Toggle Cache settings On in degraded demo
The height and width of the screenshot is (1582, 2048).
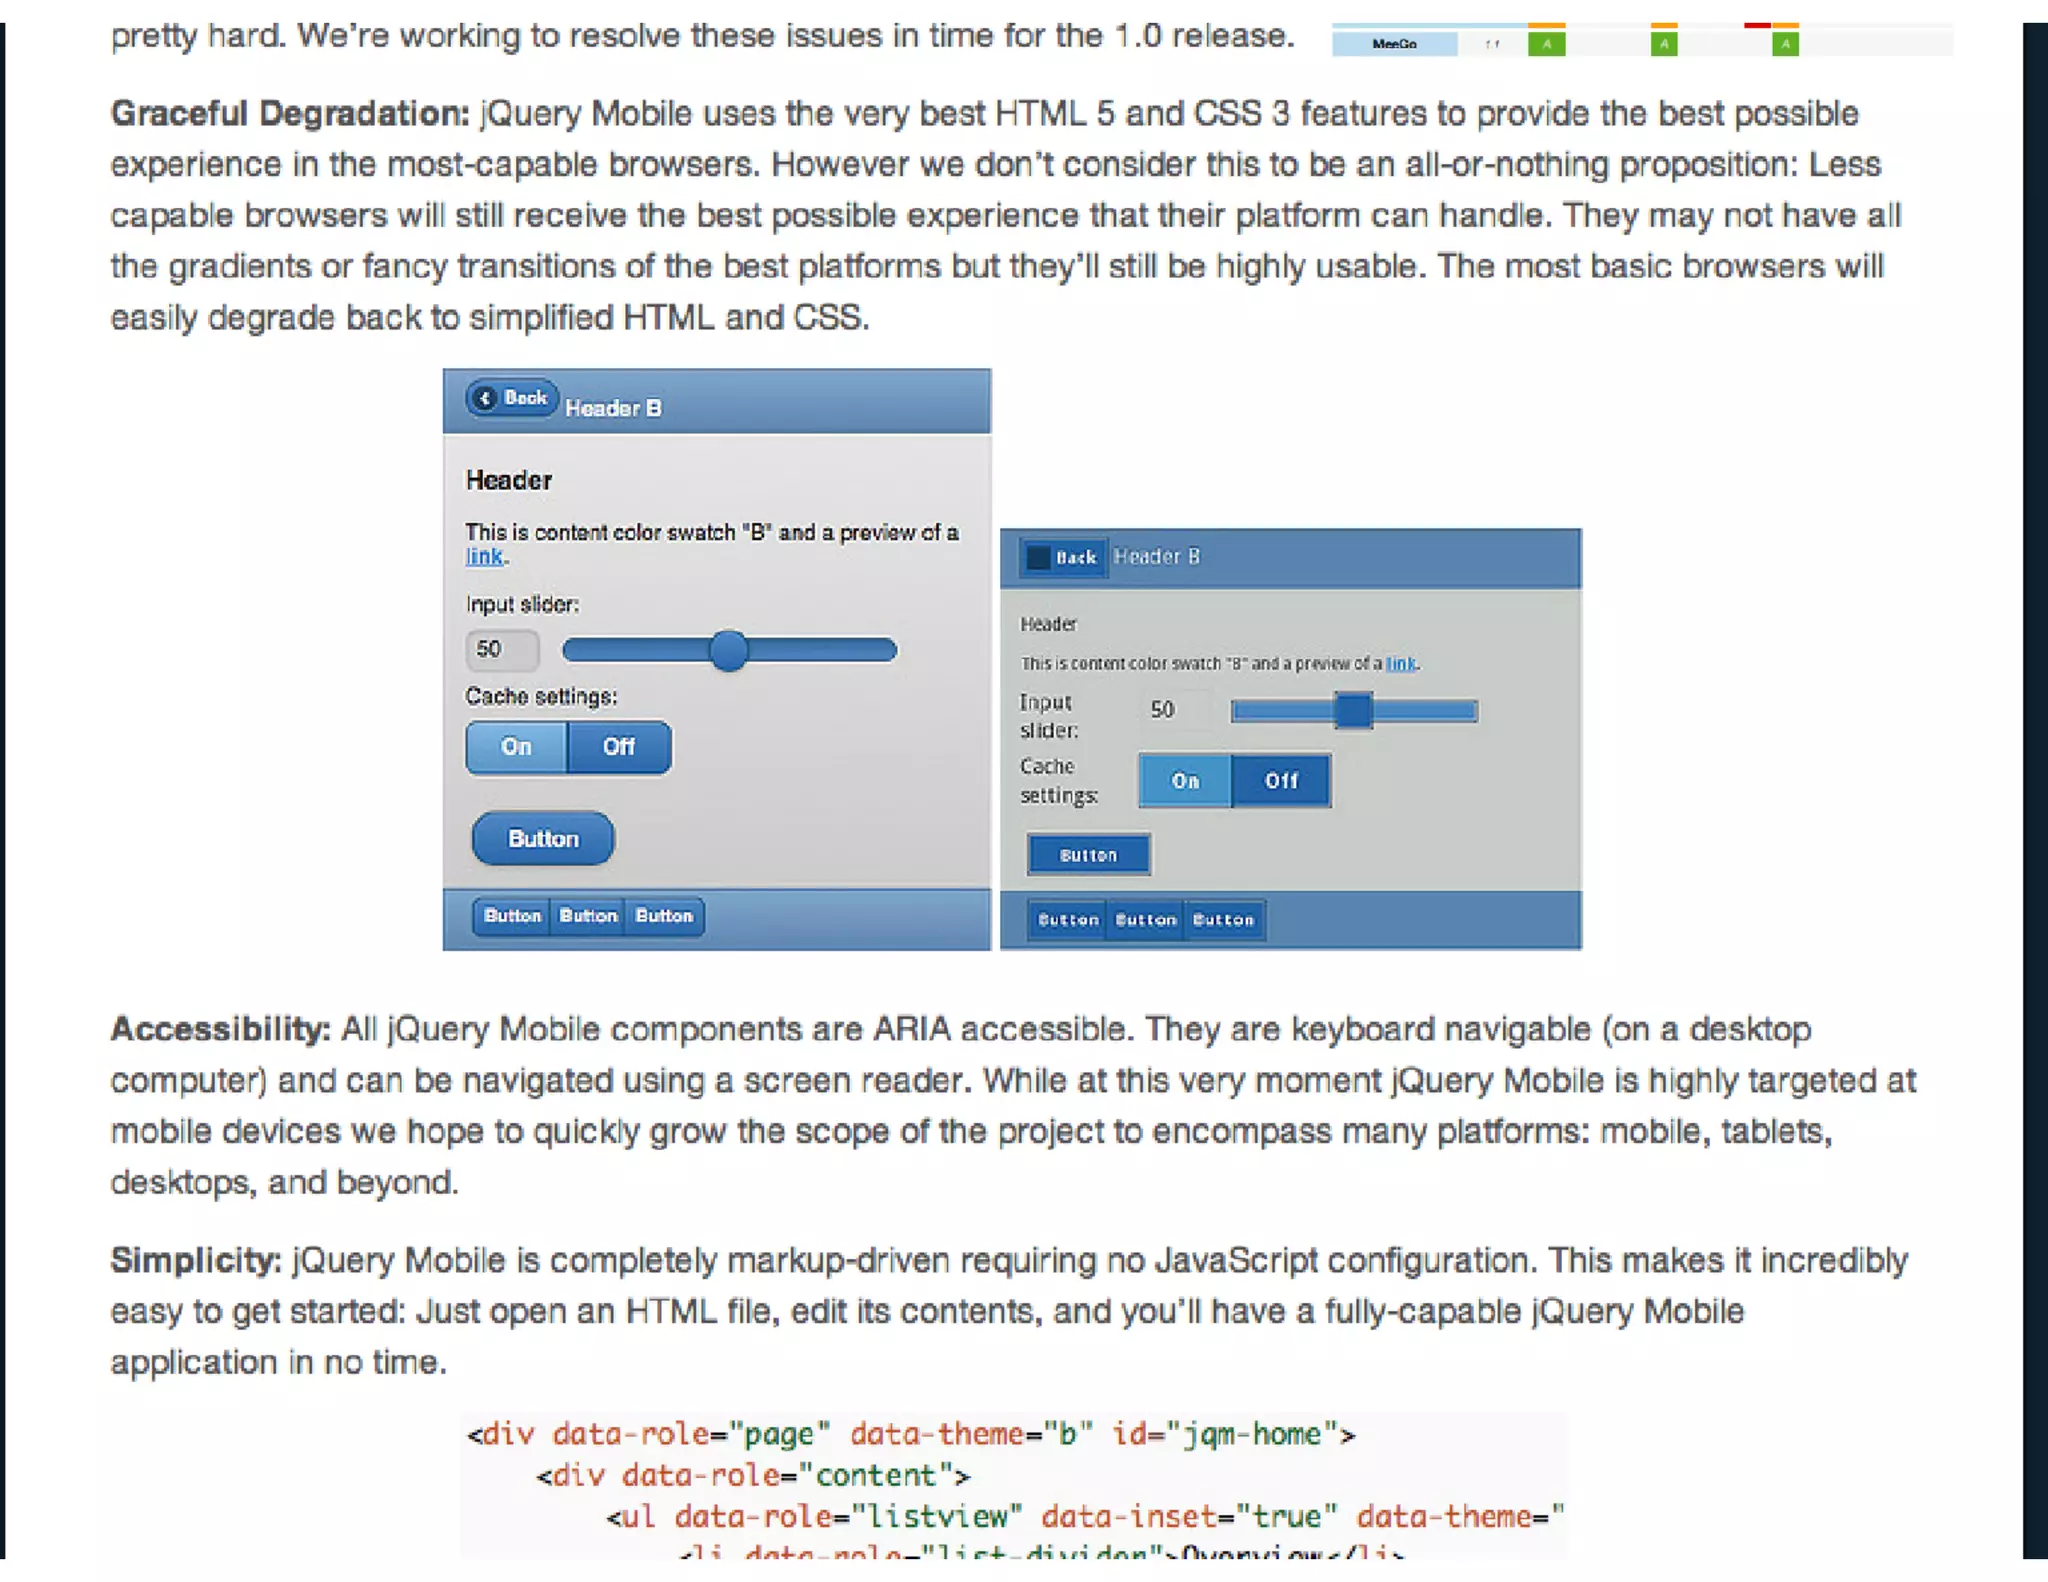(1185, 781)
